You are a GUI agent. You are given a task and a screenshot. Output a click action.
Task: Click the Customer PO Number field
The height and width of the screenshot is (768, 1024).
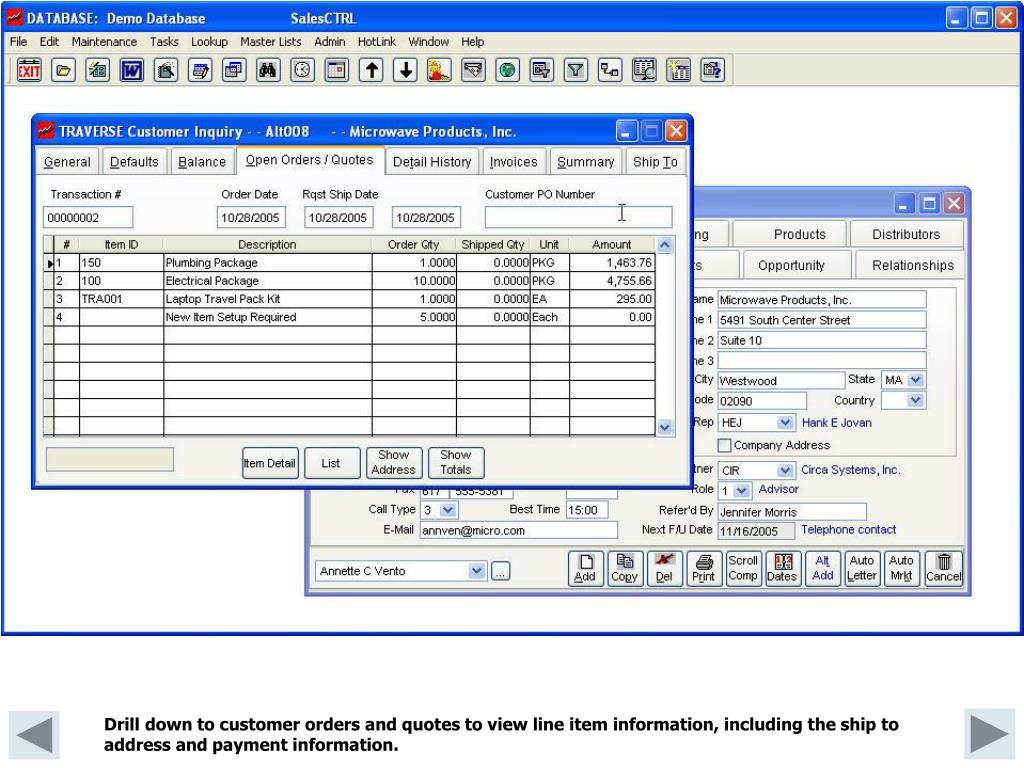point(578,217)
